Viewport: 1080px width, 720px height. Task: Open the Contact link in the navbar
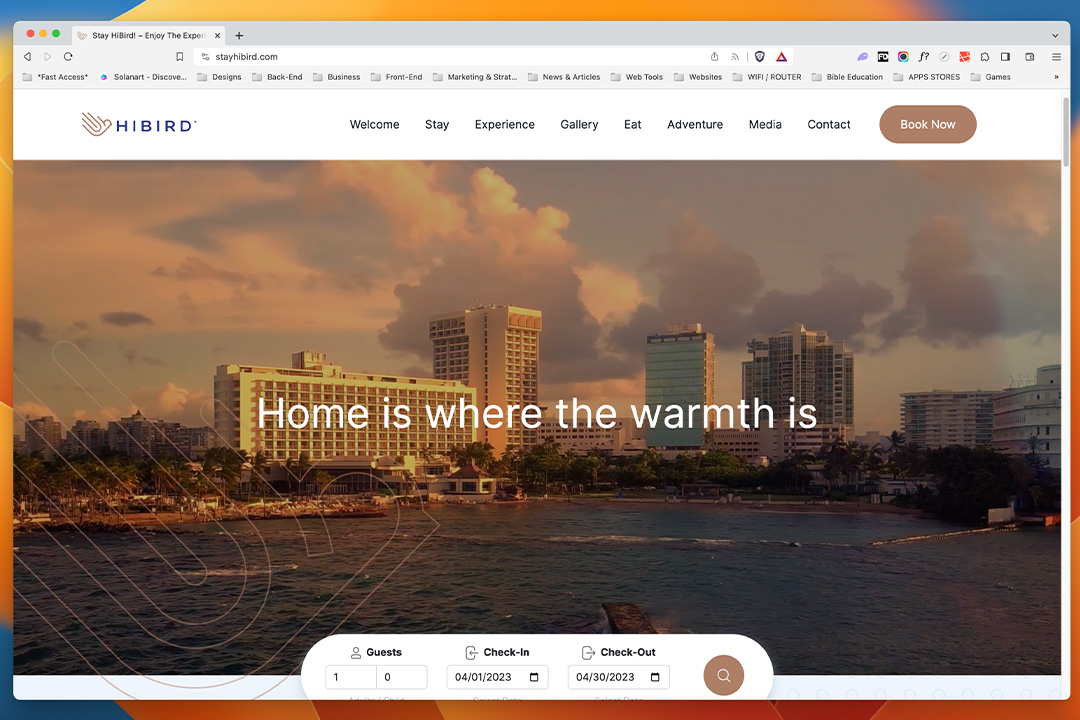click(x=828, y=124)
